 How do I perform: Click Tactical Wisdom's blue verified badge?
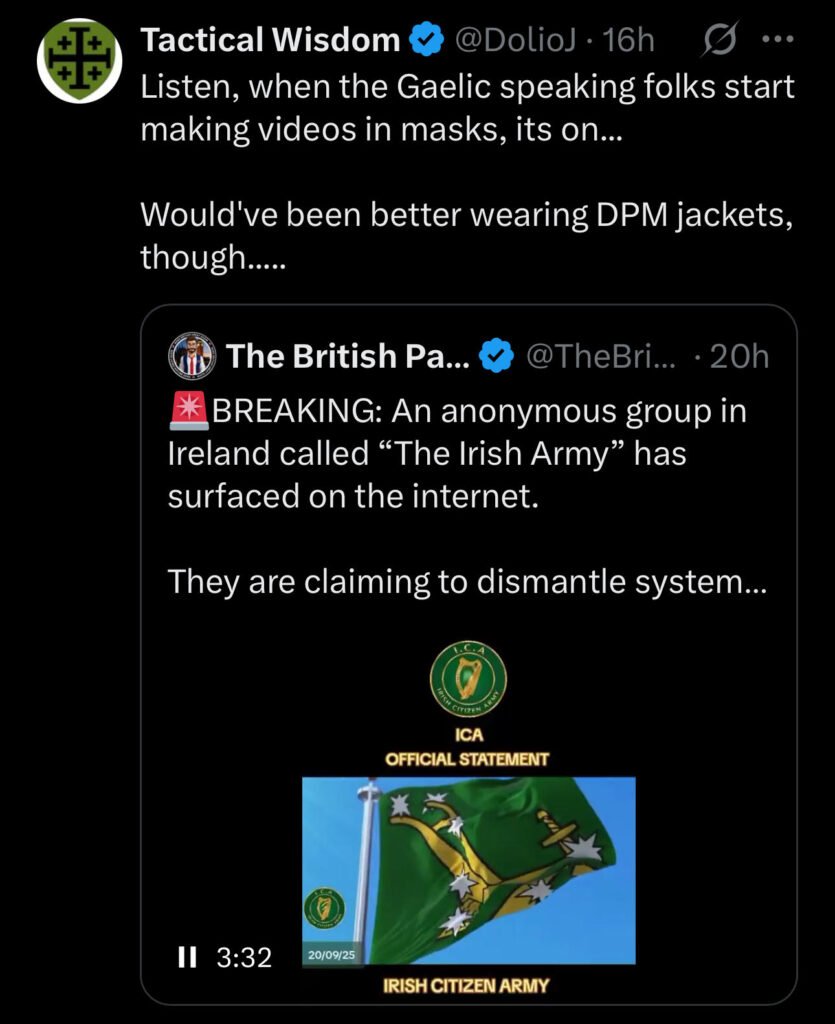click(428, 40)
